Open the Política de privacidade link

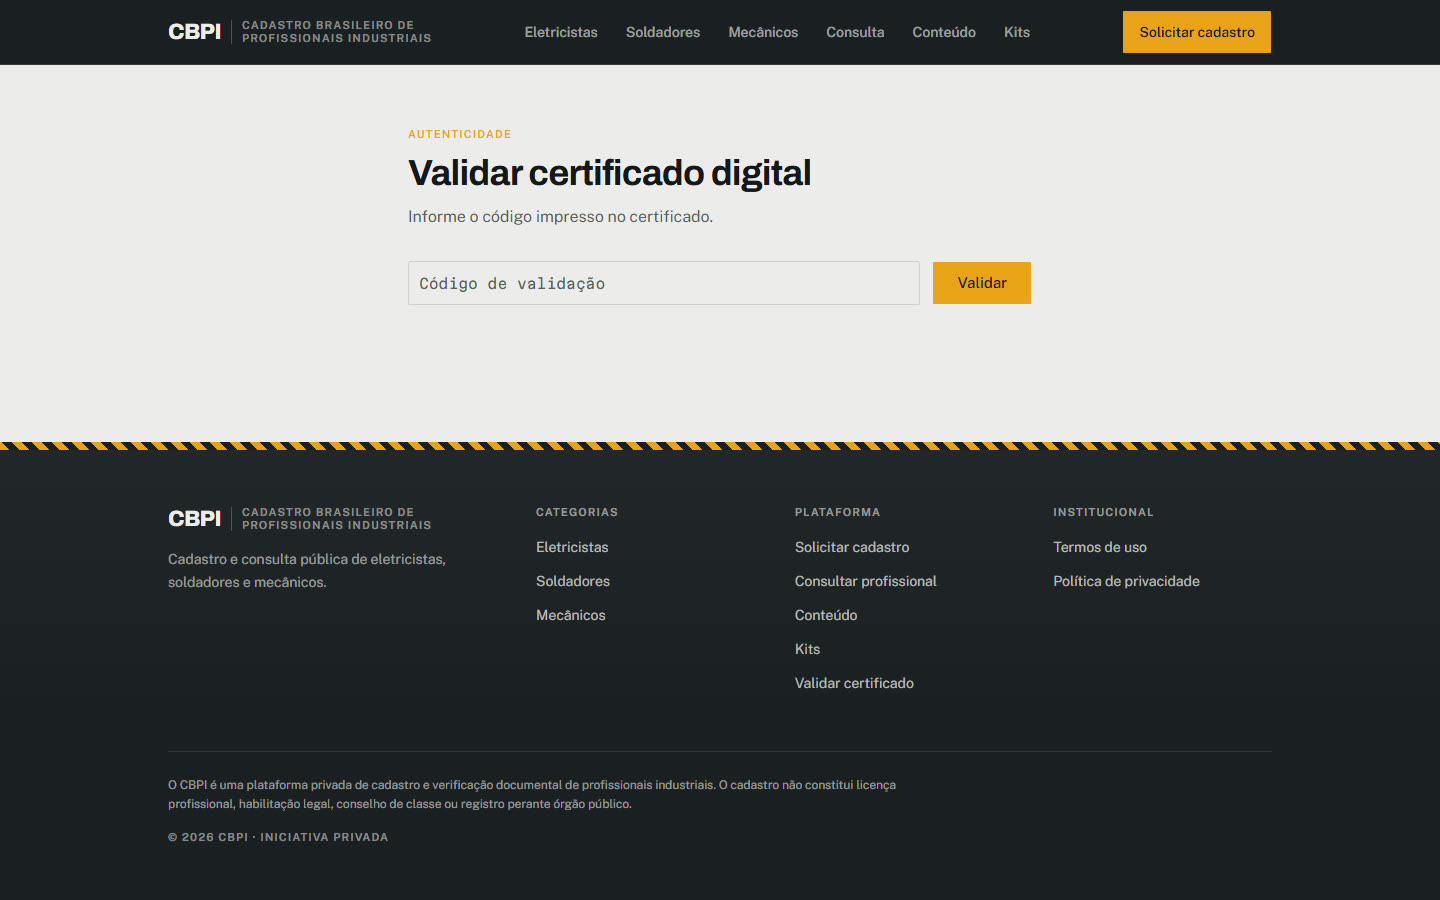point(1126,581)
